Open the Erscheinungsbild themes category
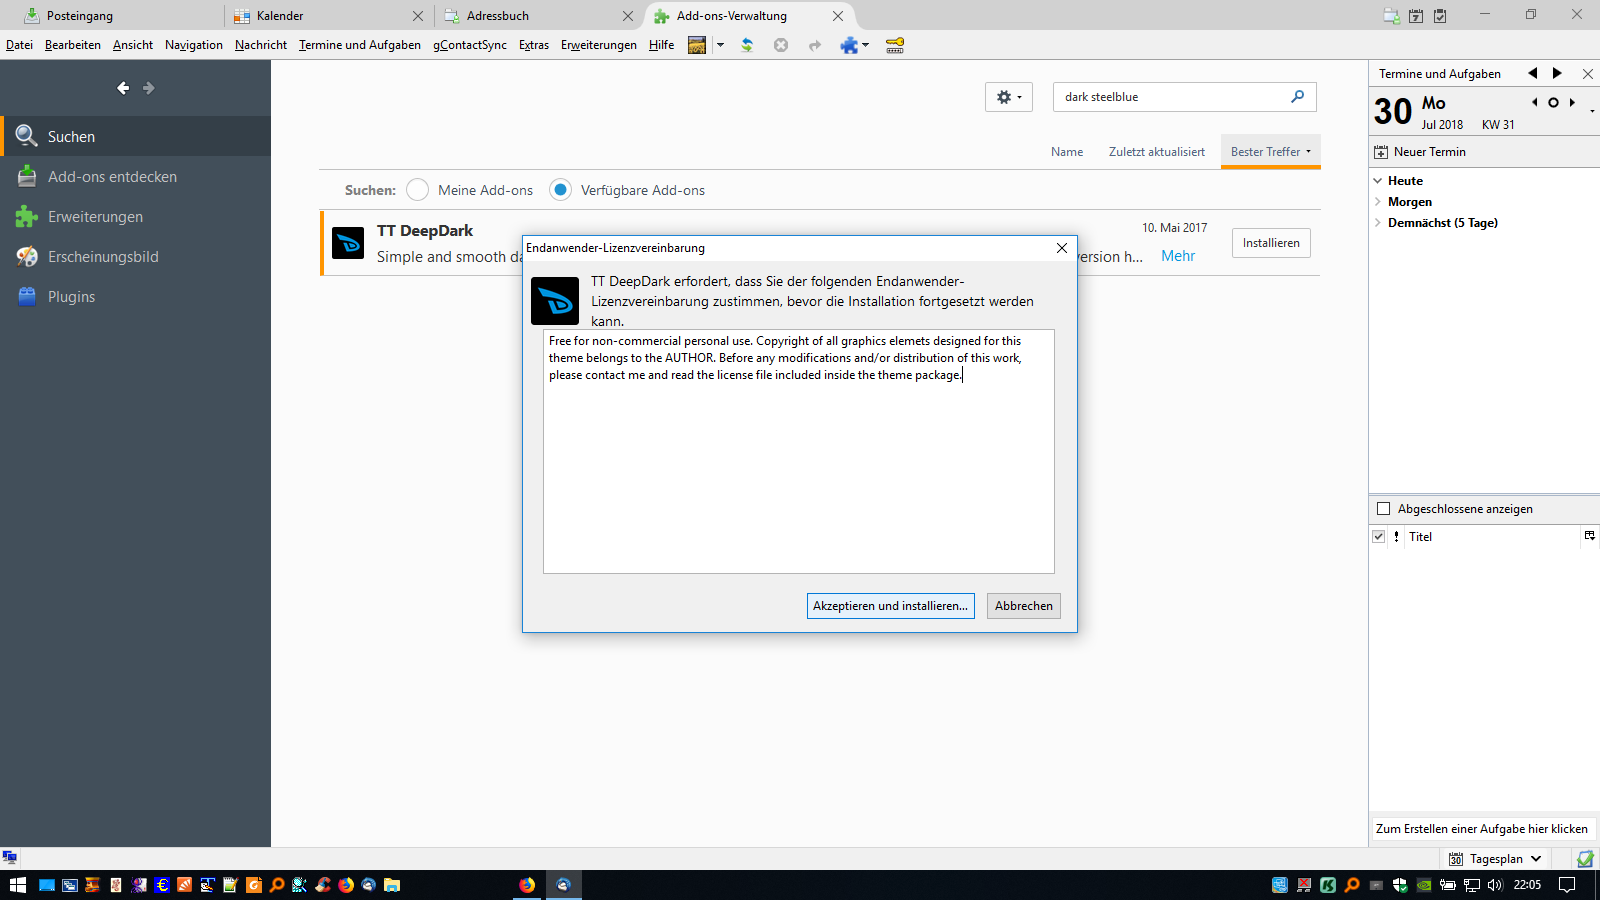The height and width of the screenshot is (900, 1600). pos(136,256)
